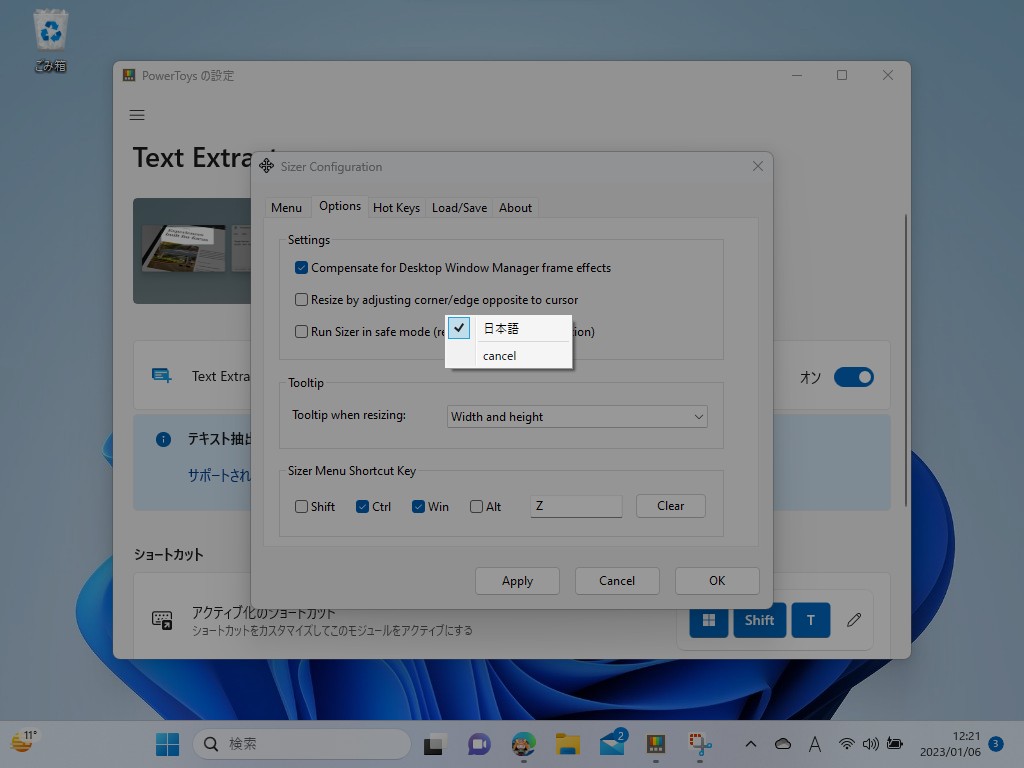Open Task View from the taskbar

click(435, 744)
